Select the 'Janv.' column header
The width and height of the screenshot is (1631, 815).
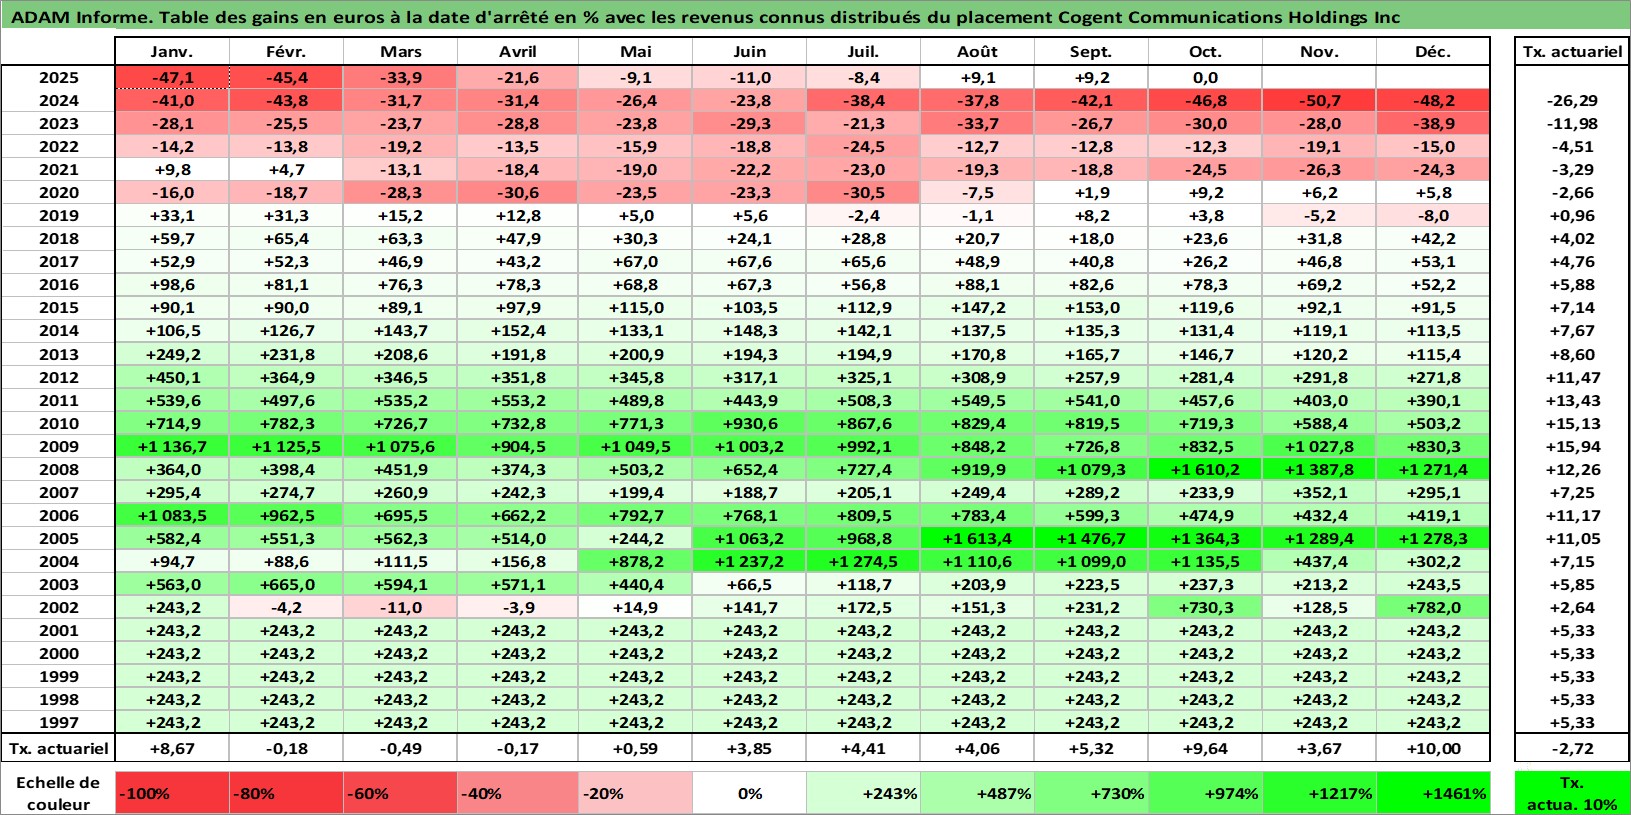coord(172,52)
